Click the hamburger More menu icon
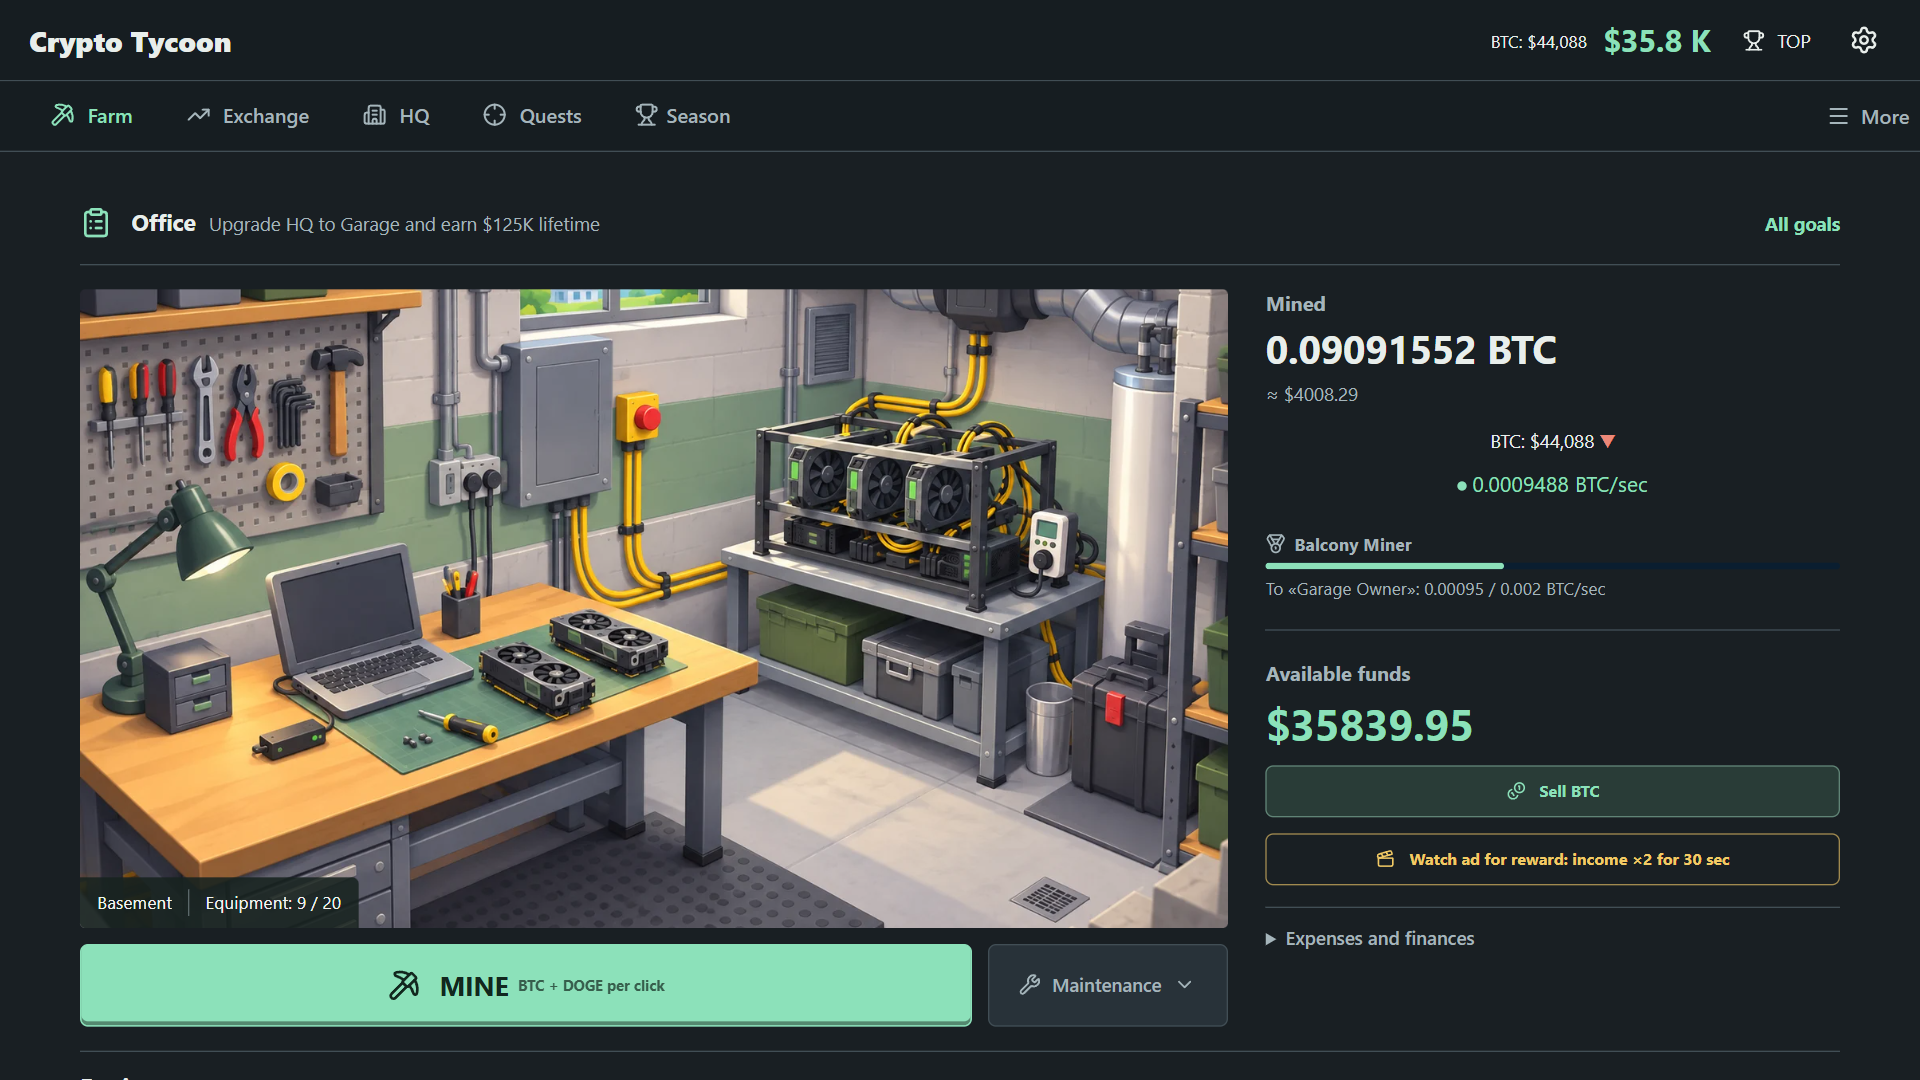Viewport: 1920px width, 1080px height. click(x=1838, y=116)
